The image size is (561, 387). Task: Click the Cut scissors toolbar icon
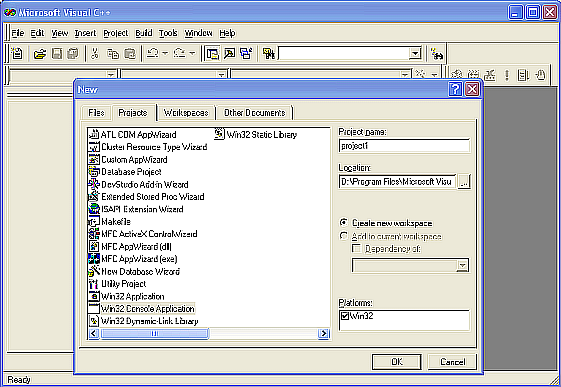click(95, 54)
